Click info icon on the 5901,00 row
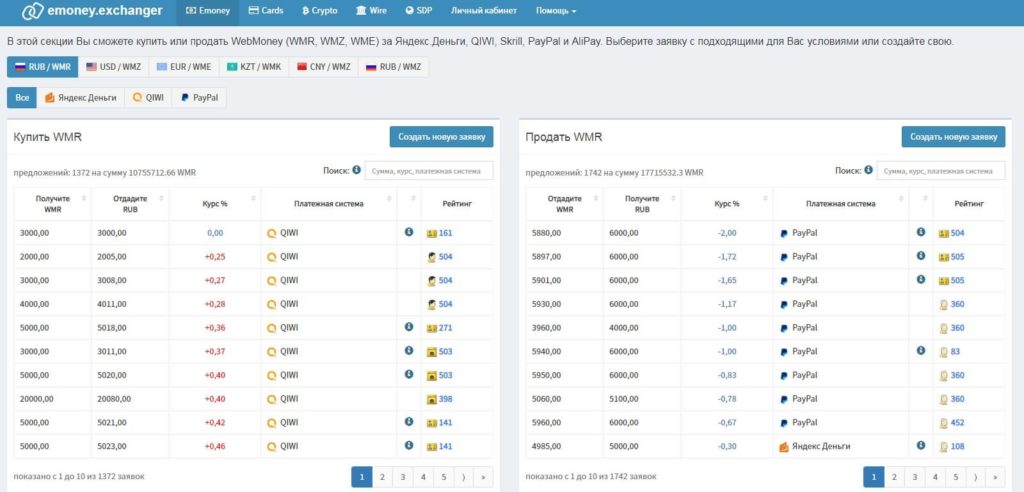This screenshot has height=492, width=1024. coord(921,280)
